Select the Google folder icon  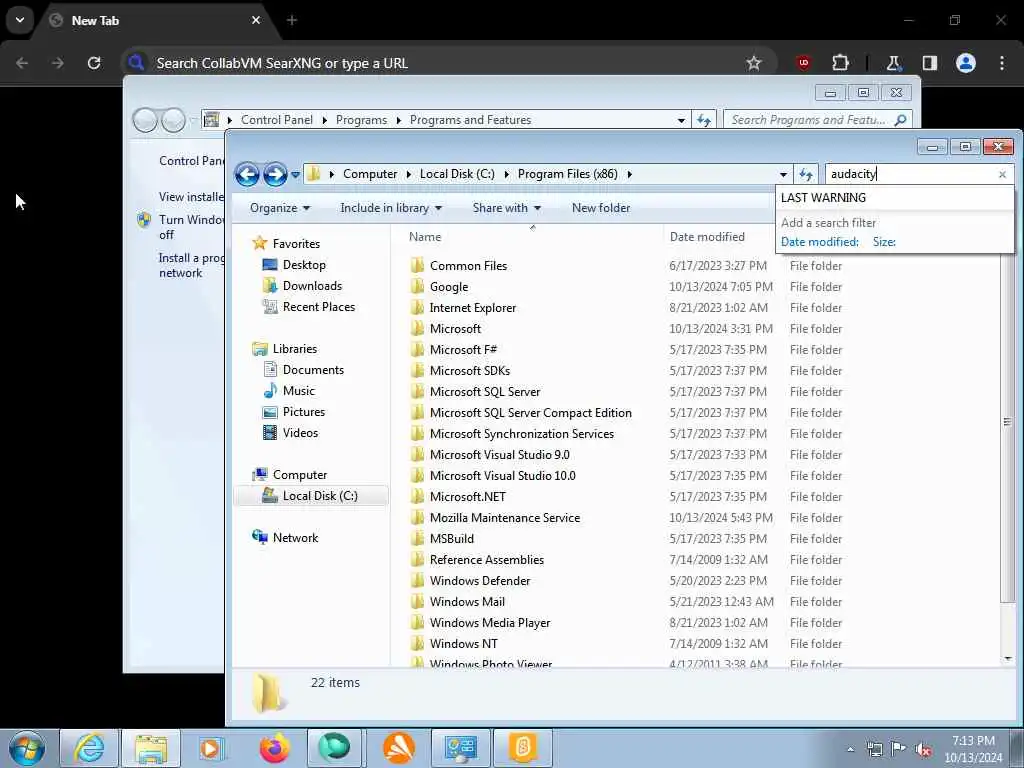pyautogui.click(x=417, y=287)
